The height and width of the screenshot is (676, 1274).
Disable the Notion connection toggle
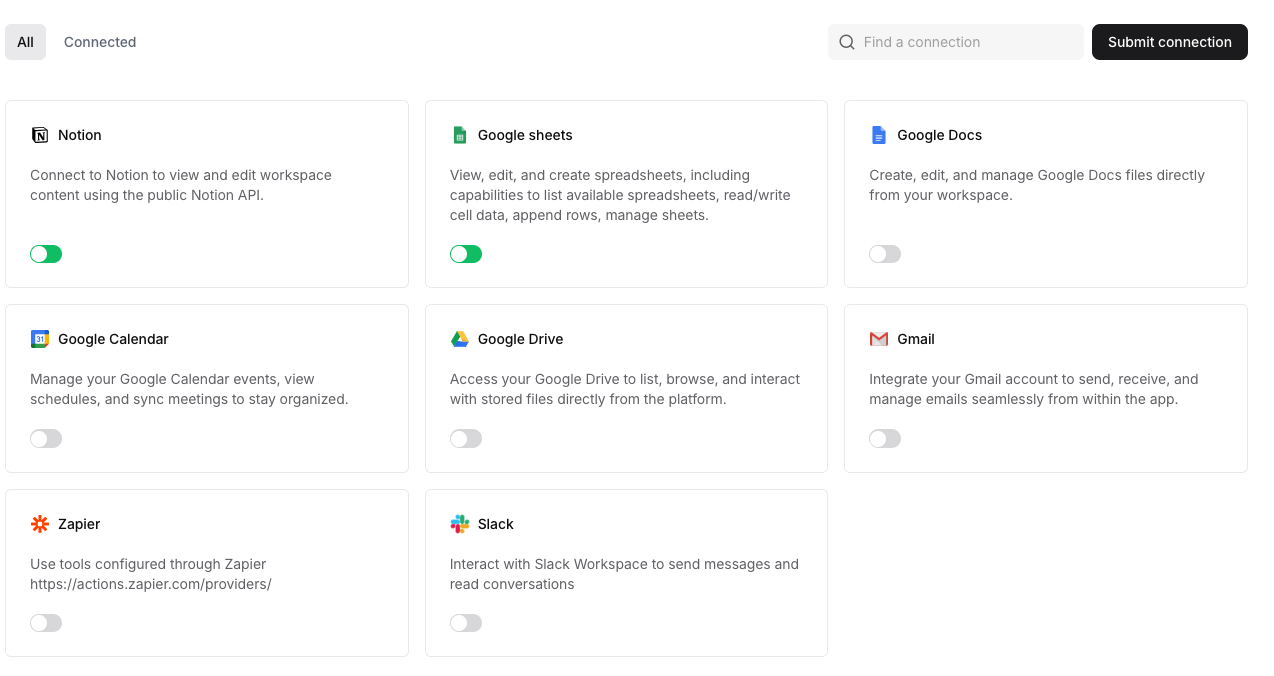(46, 254)
